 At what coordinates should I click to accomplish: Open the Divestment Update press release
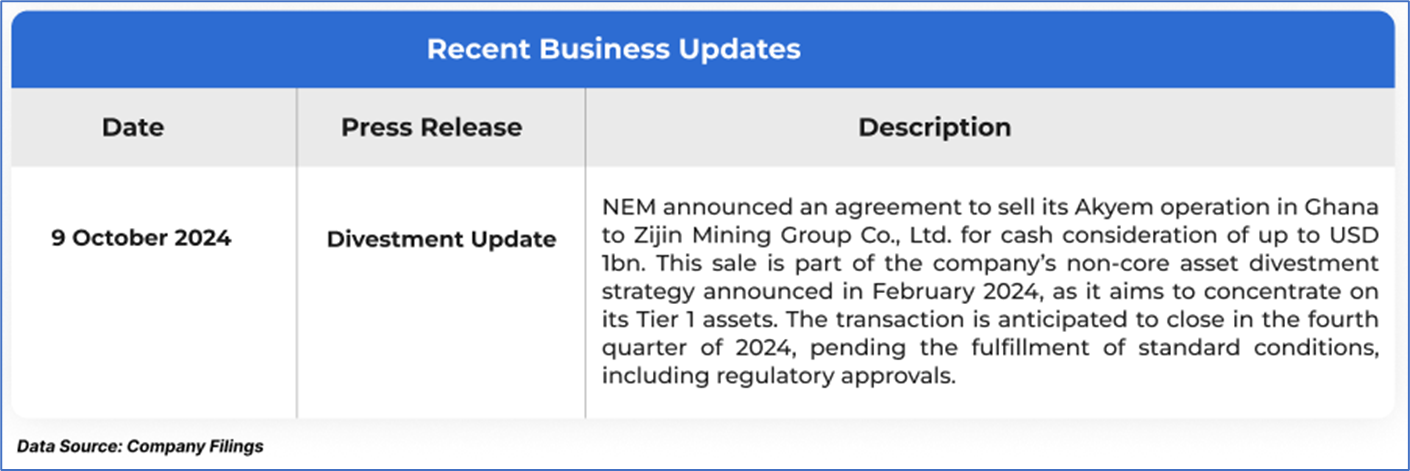[441, 240]
